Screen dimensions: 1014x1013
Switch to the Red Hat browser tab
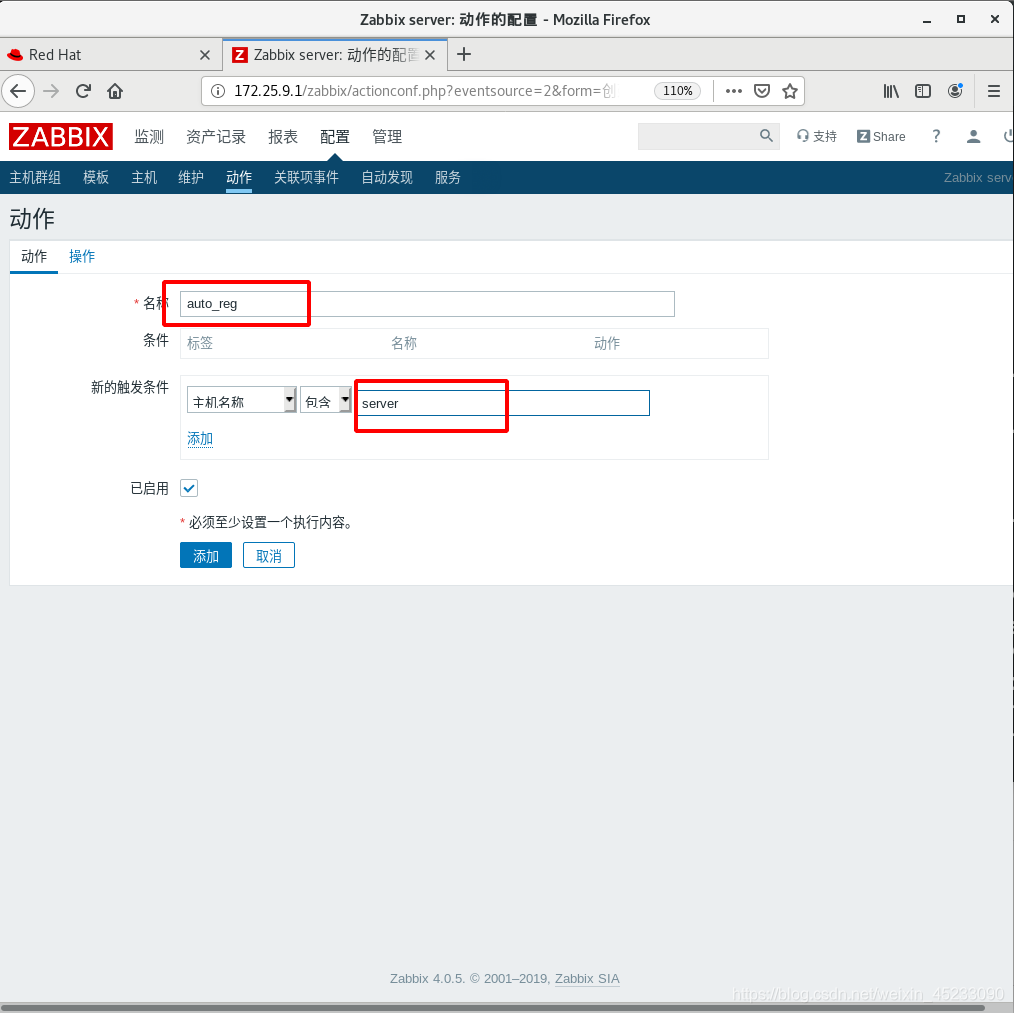[110, 55]
